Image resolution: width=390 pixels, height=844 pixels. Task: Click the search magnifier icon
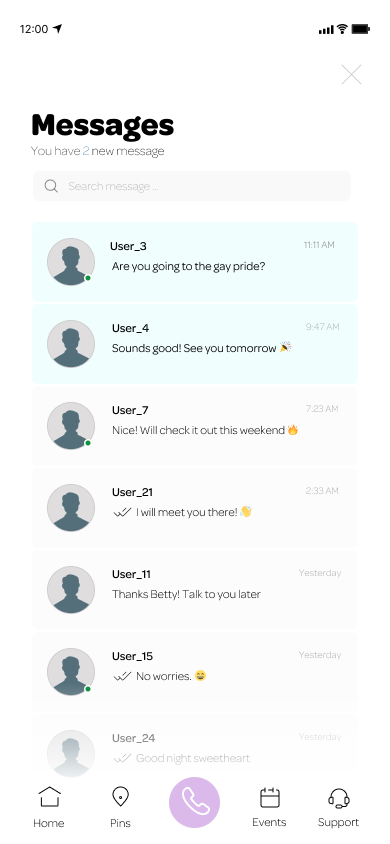pyautogui.click(x=51, y=186)
